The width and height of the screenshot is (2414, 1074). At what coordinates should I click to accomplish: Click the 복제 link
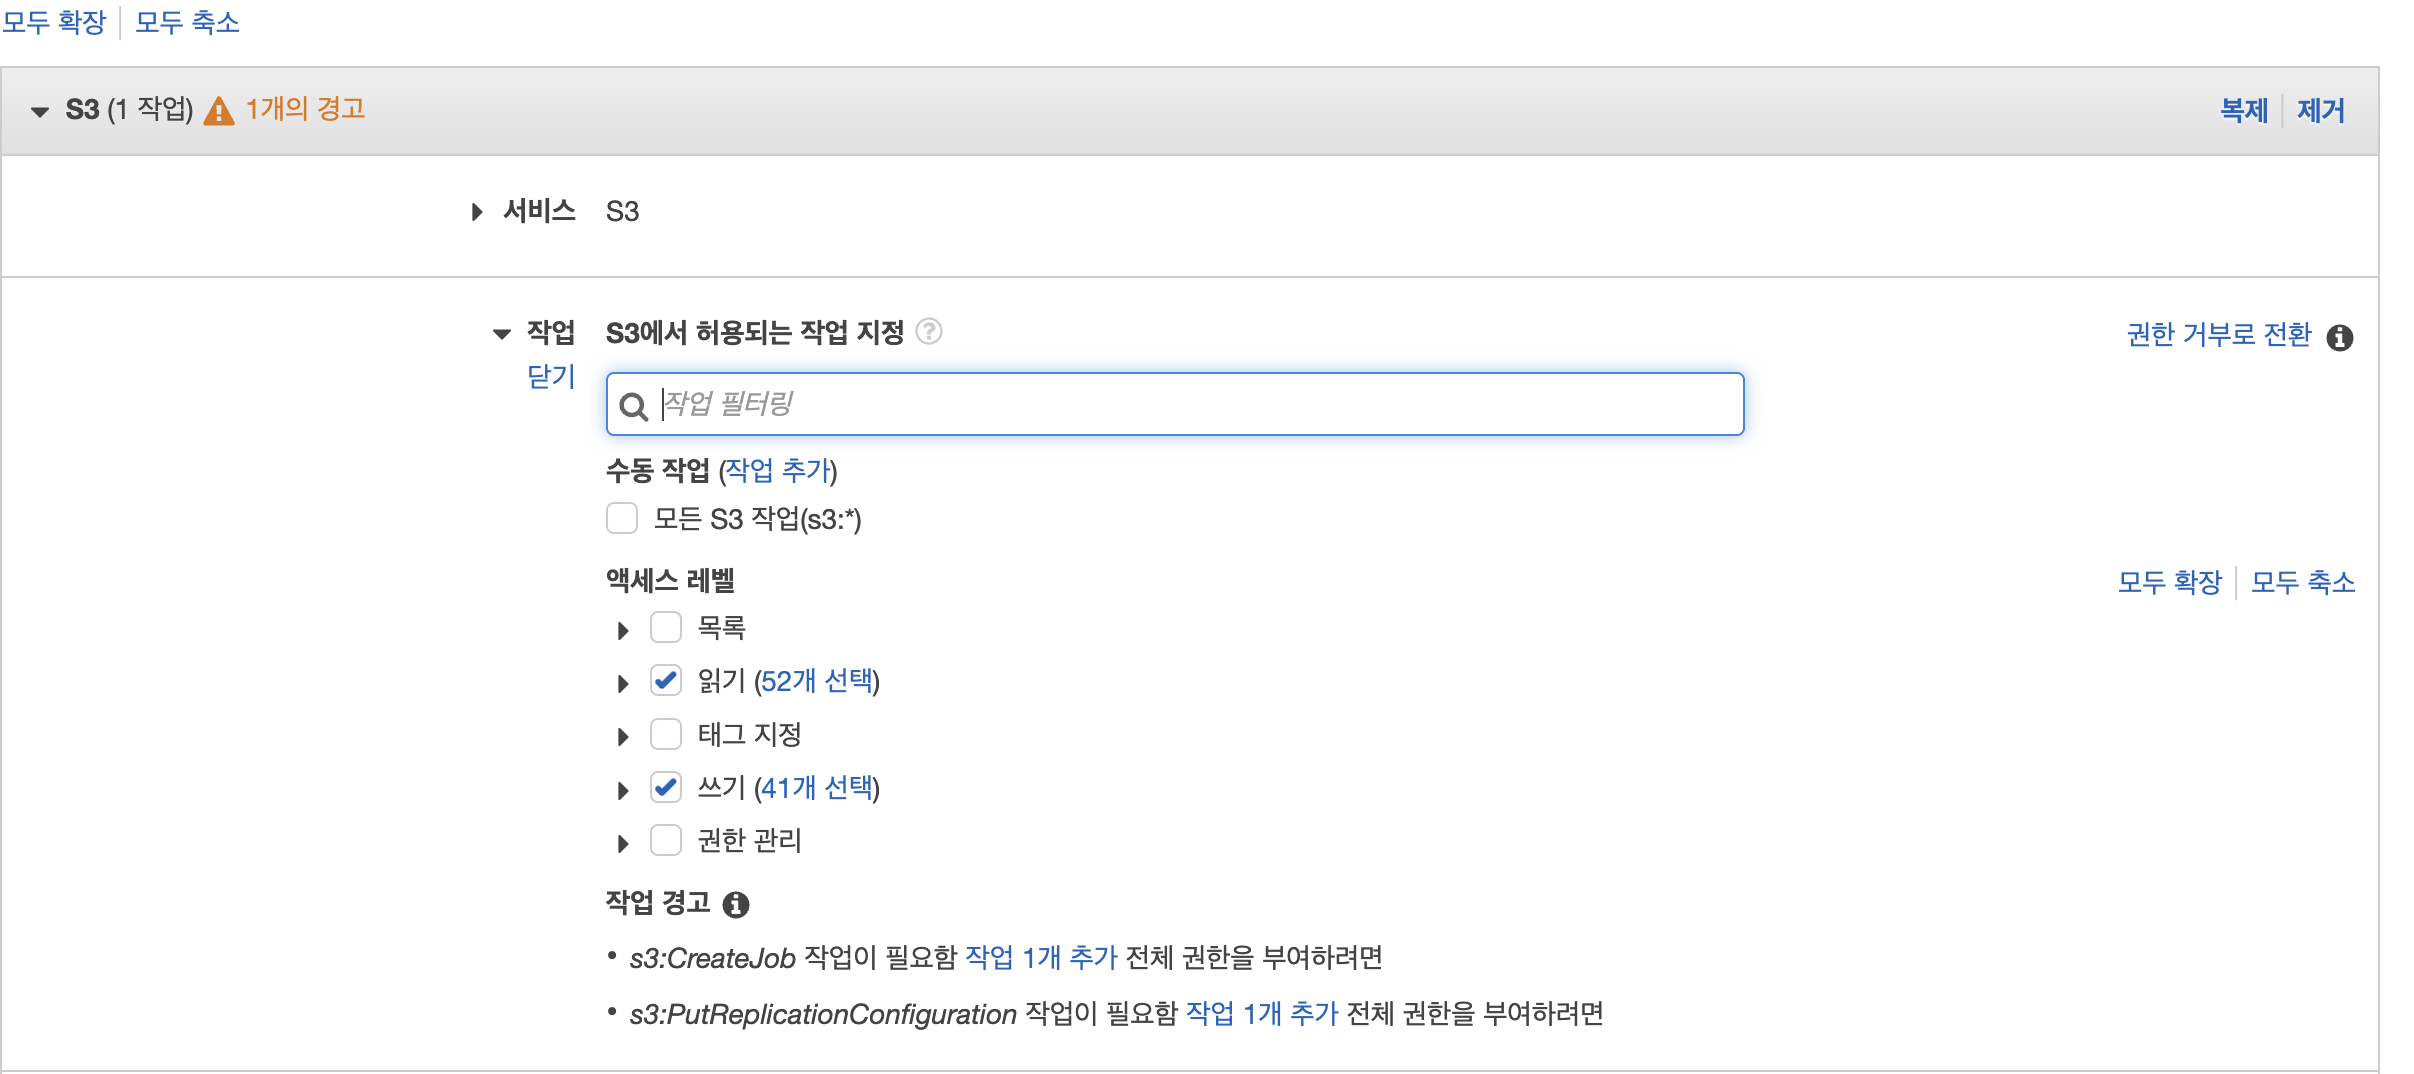click(x=2244, y=110)
